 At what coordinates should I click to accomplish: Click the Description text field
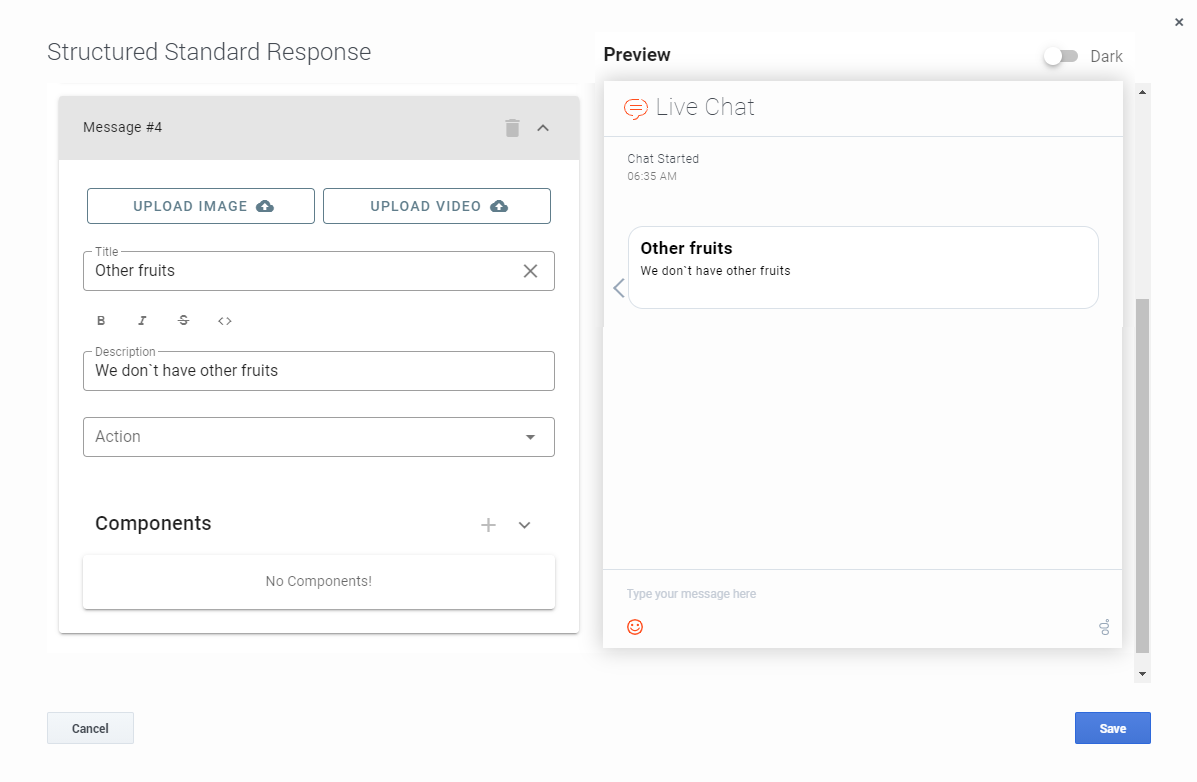point(318,371)
